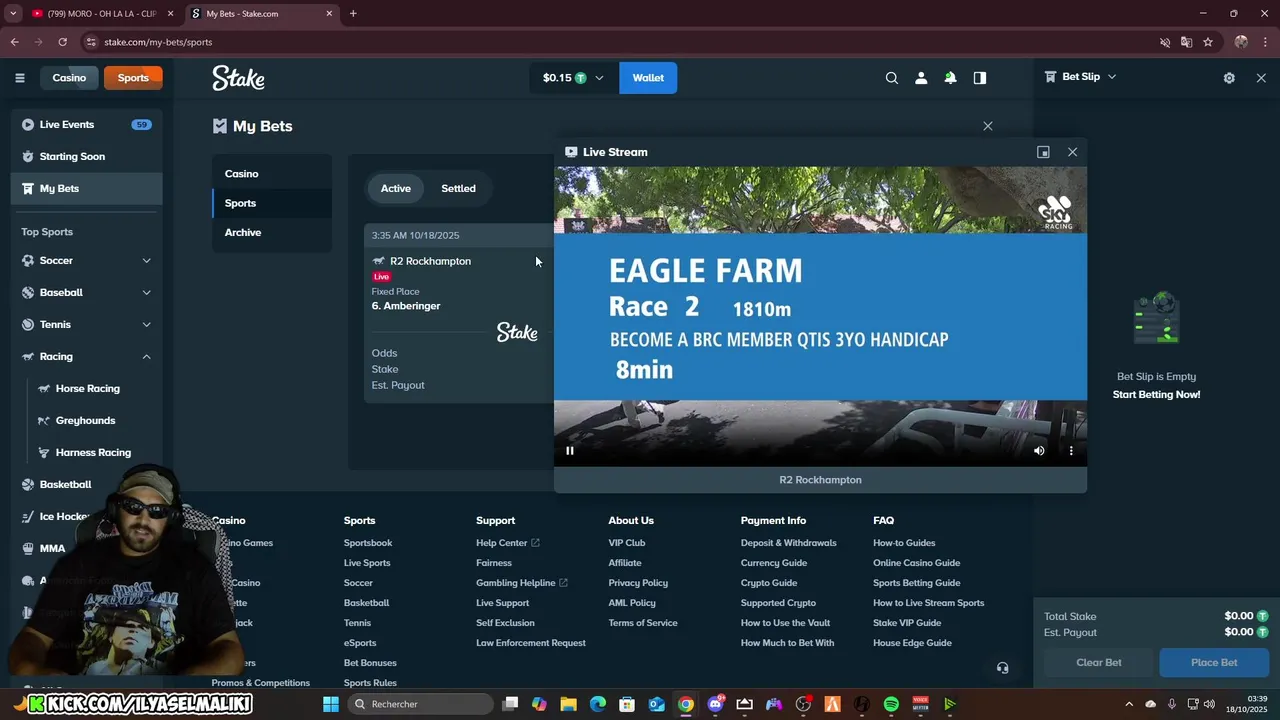The image size is (1280, 720).
Task: Click the address bar URL
Action: (x=158, y=42)
